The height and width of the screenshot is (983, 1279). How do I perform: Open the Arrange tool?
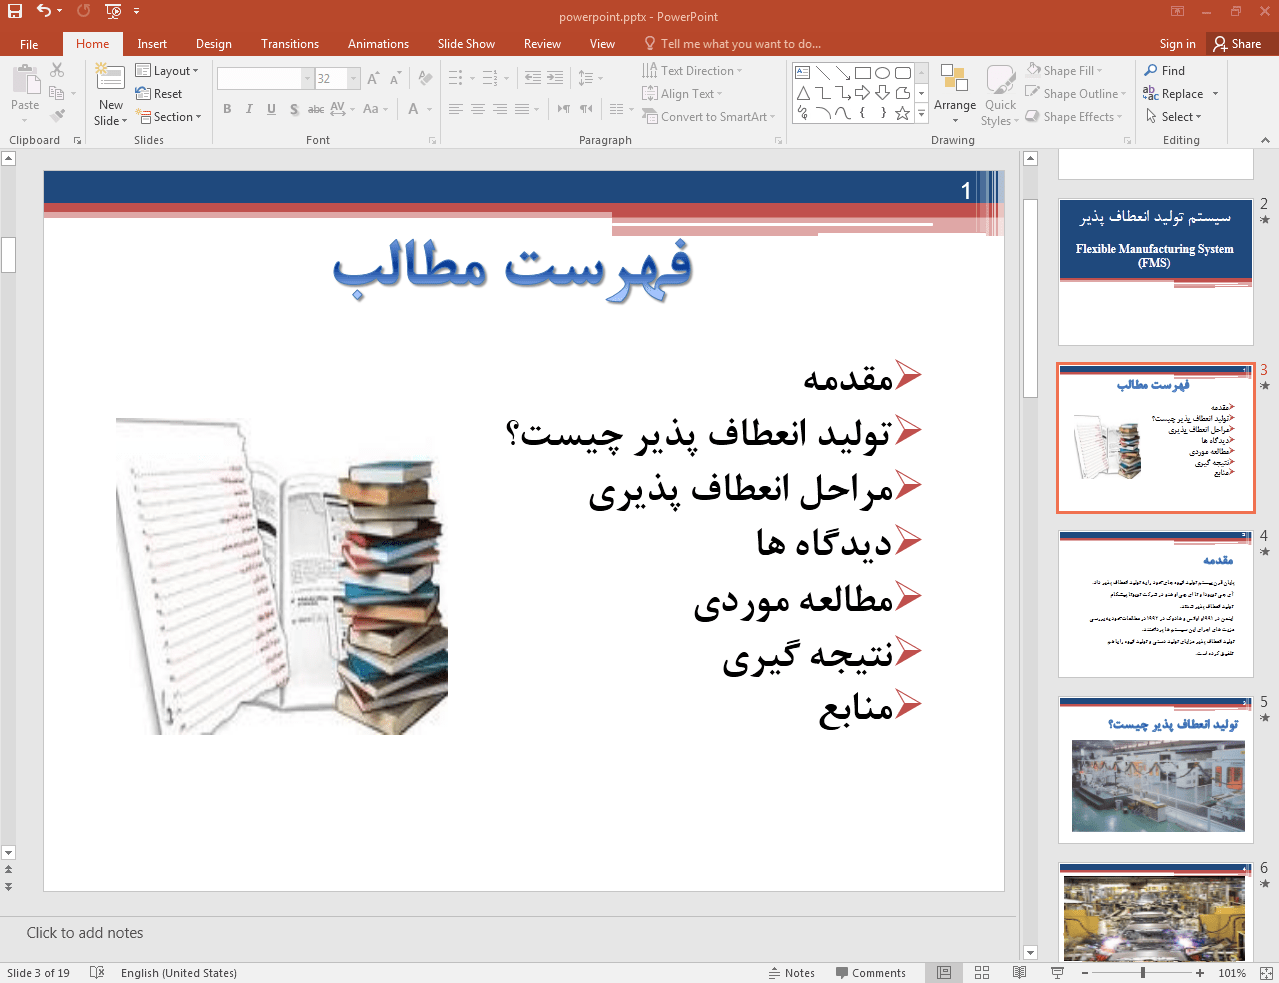click(954, 95)
